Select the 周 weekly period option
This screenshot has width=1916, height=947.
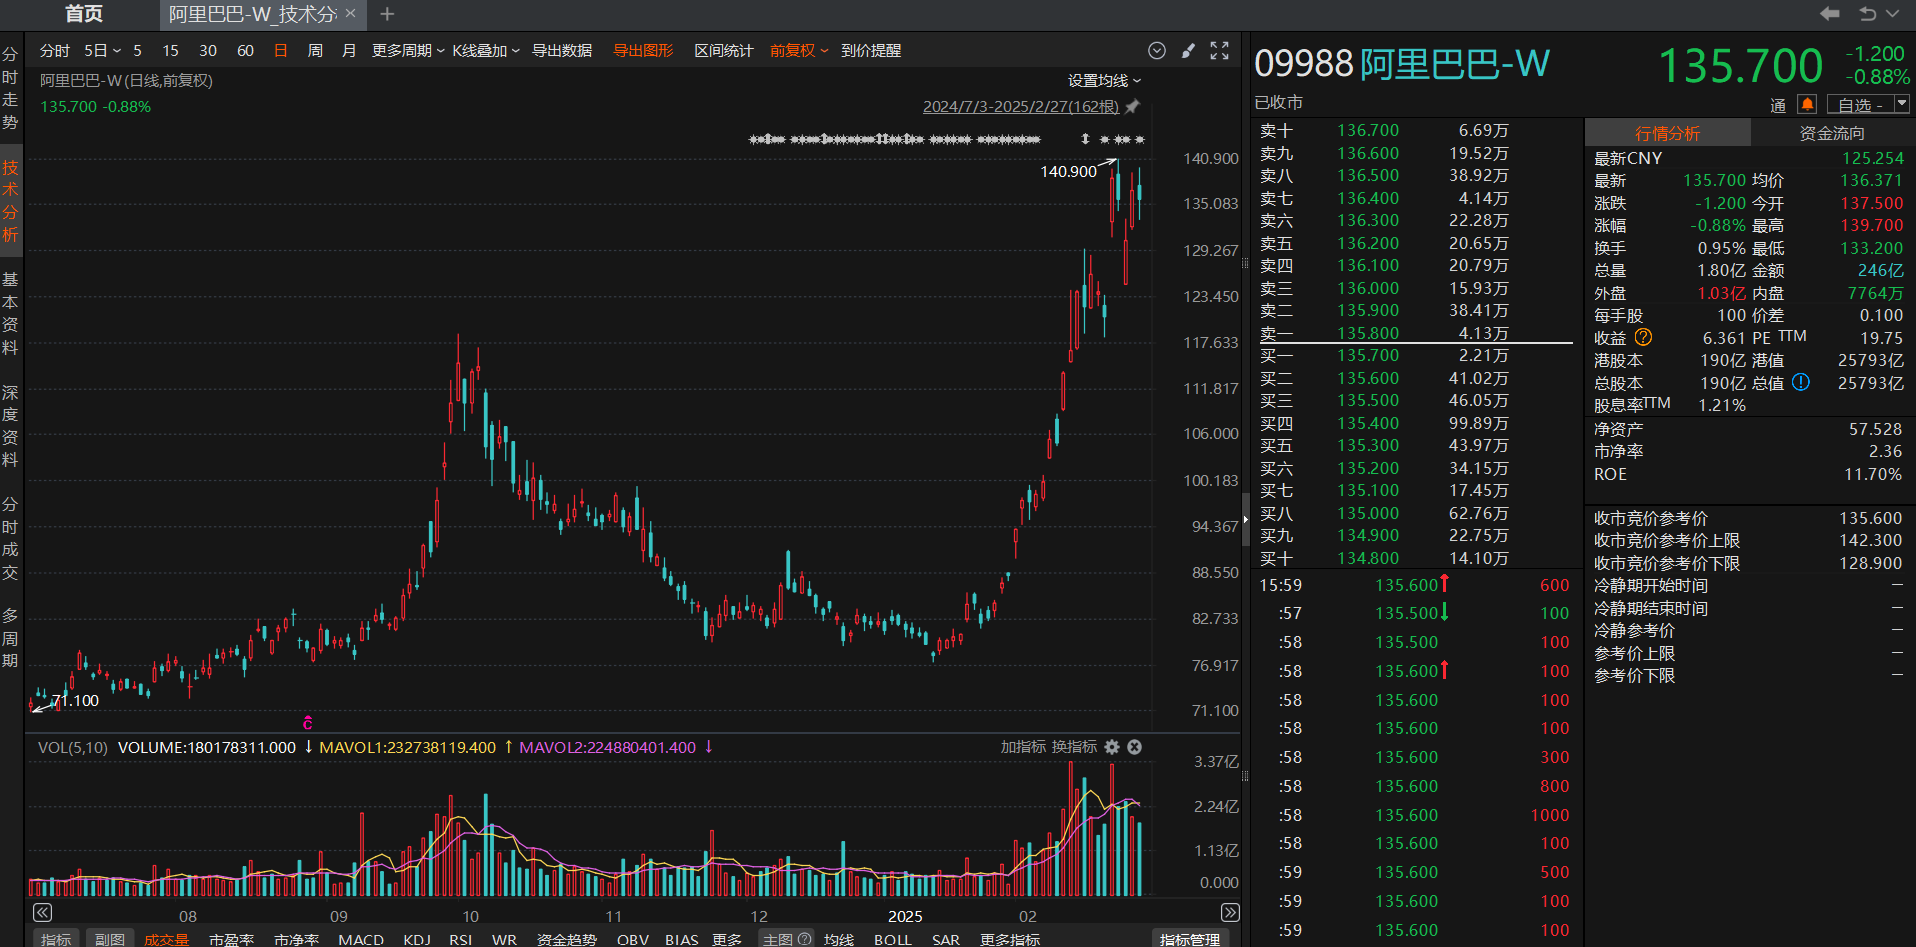click(315, 51)
